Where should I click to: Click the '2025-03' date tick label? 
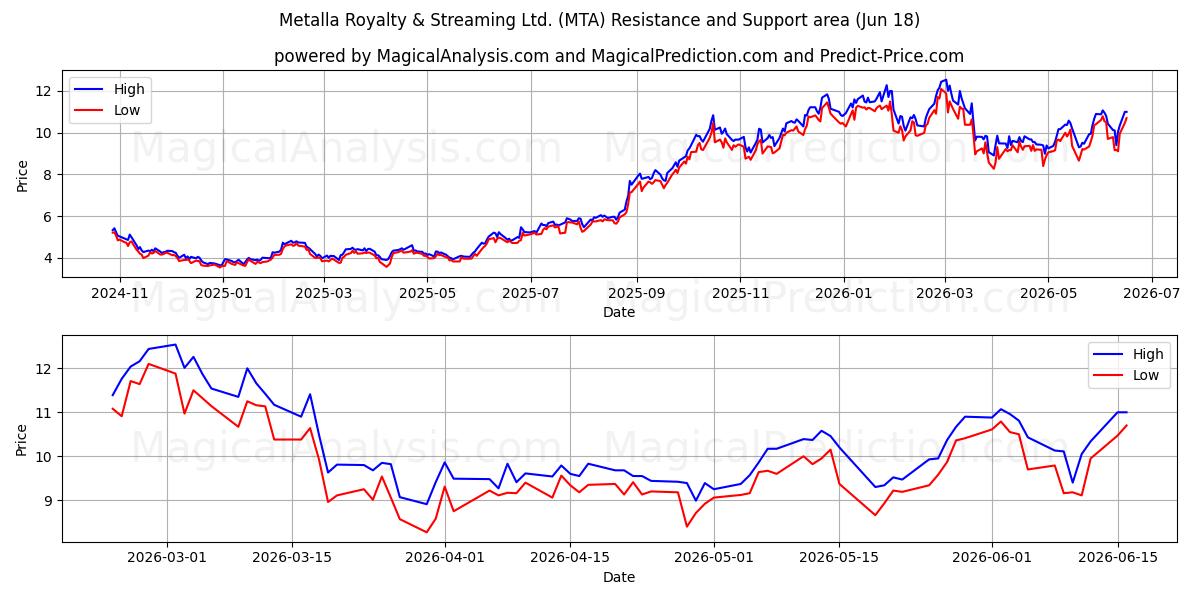point(324,293)
